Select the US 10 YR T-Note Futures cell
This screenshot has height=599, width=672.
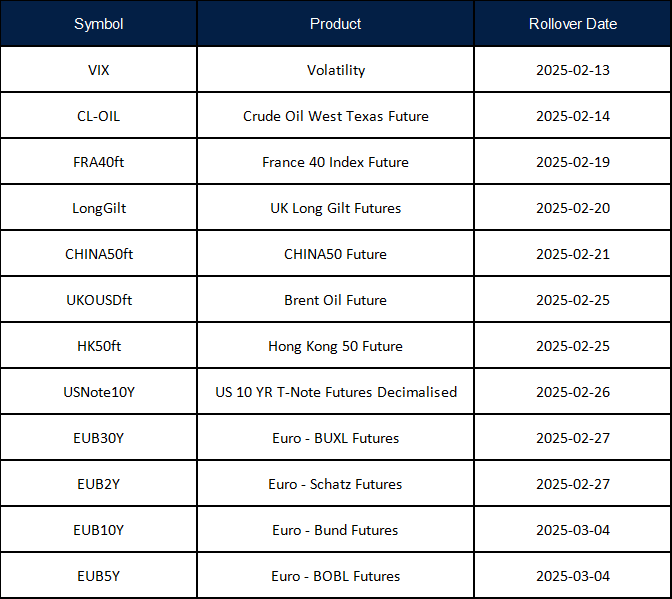pos(336,392)
